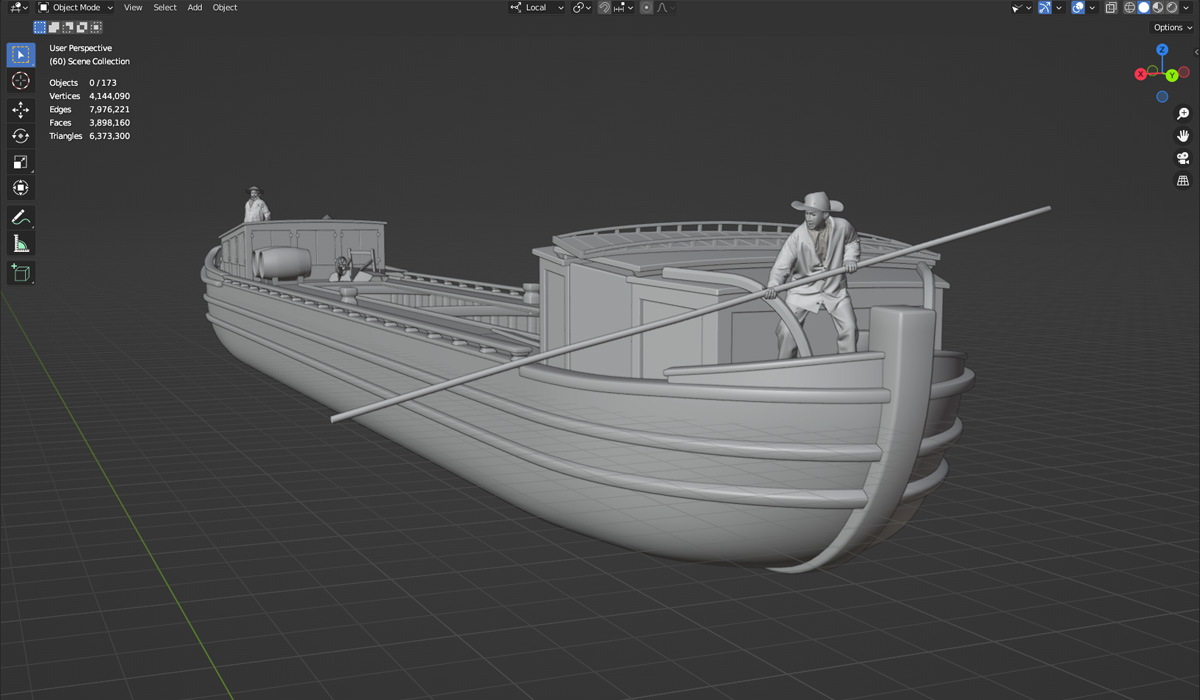Click the Edges value "7,976,221"
Viewport: 1200px width, 700px height.
point(110,109)
